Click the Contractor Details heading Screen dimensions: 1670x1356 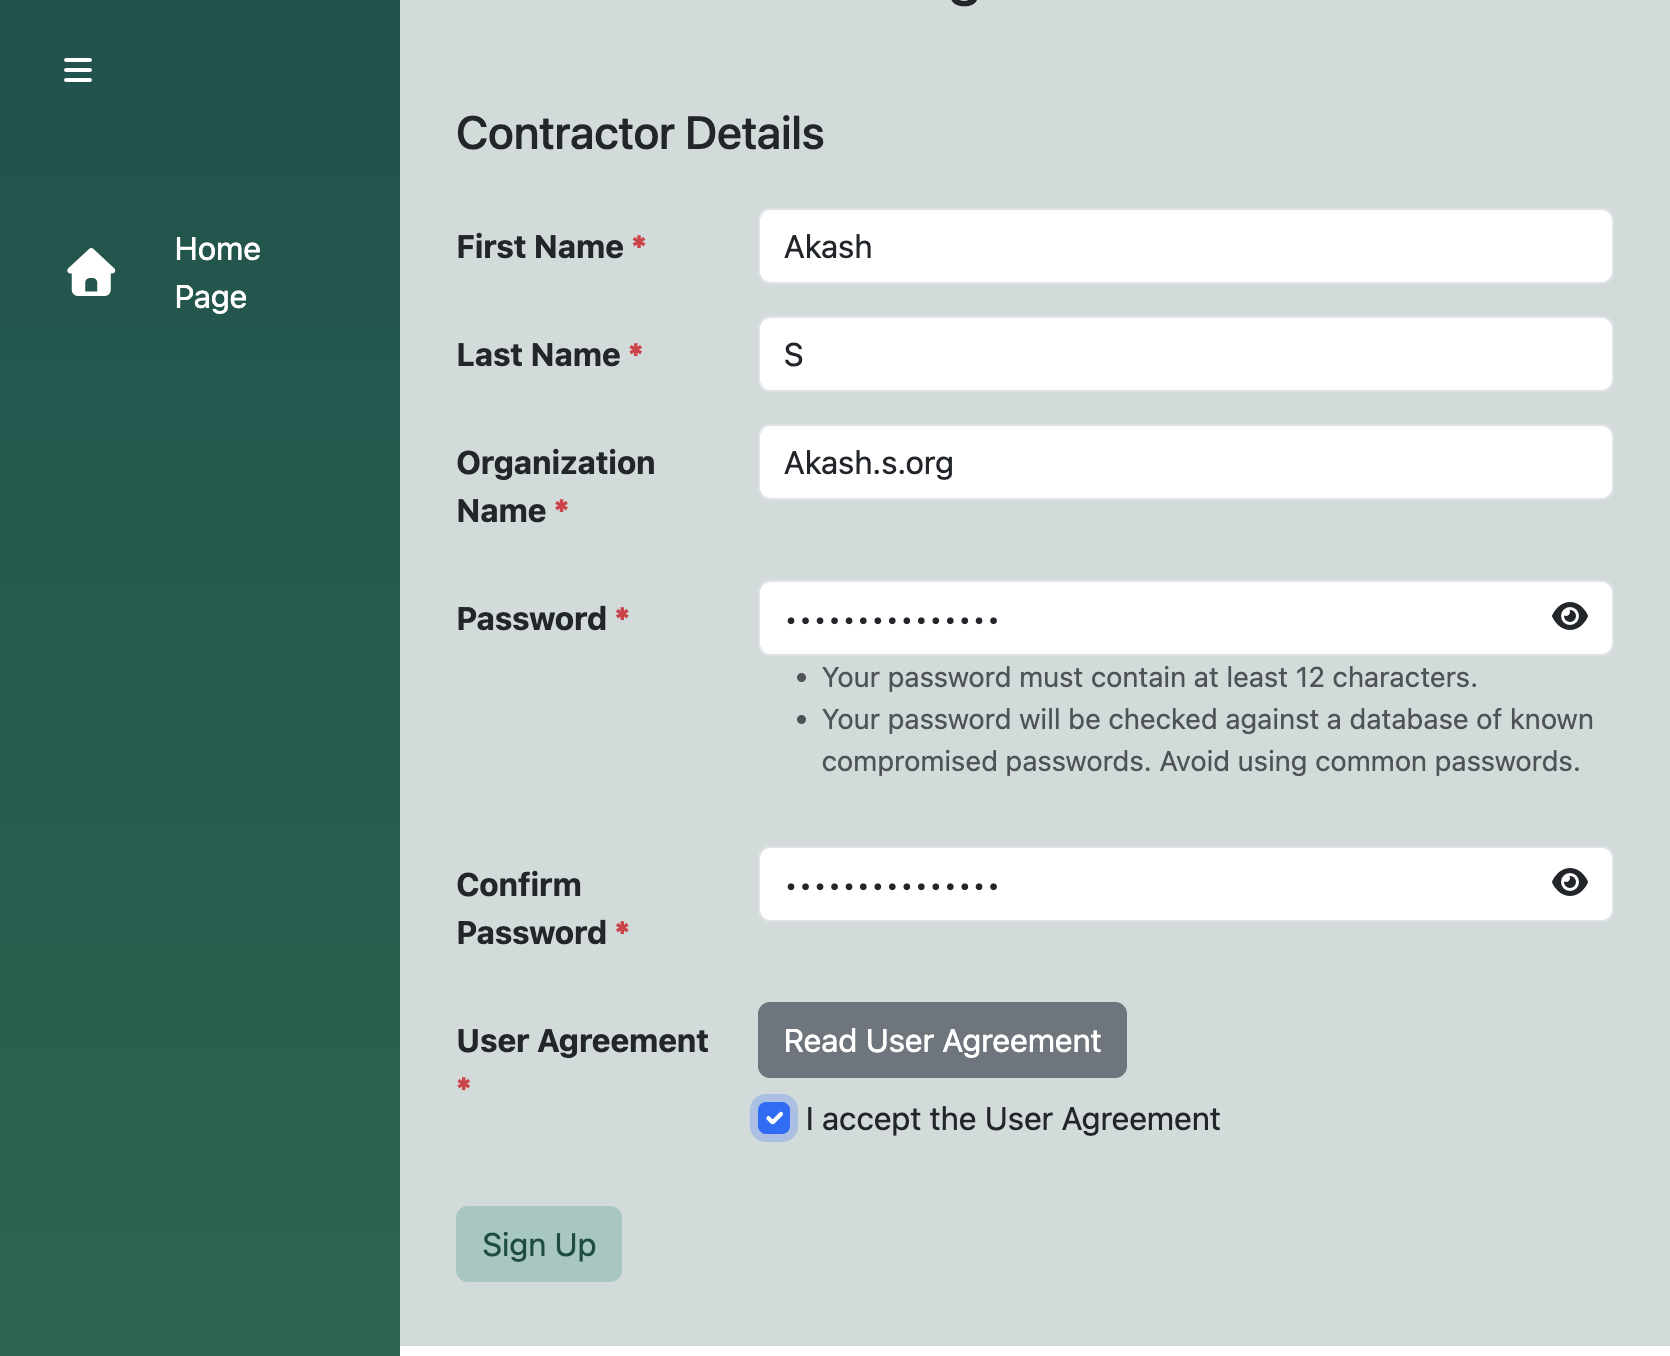click(640, 133)
